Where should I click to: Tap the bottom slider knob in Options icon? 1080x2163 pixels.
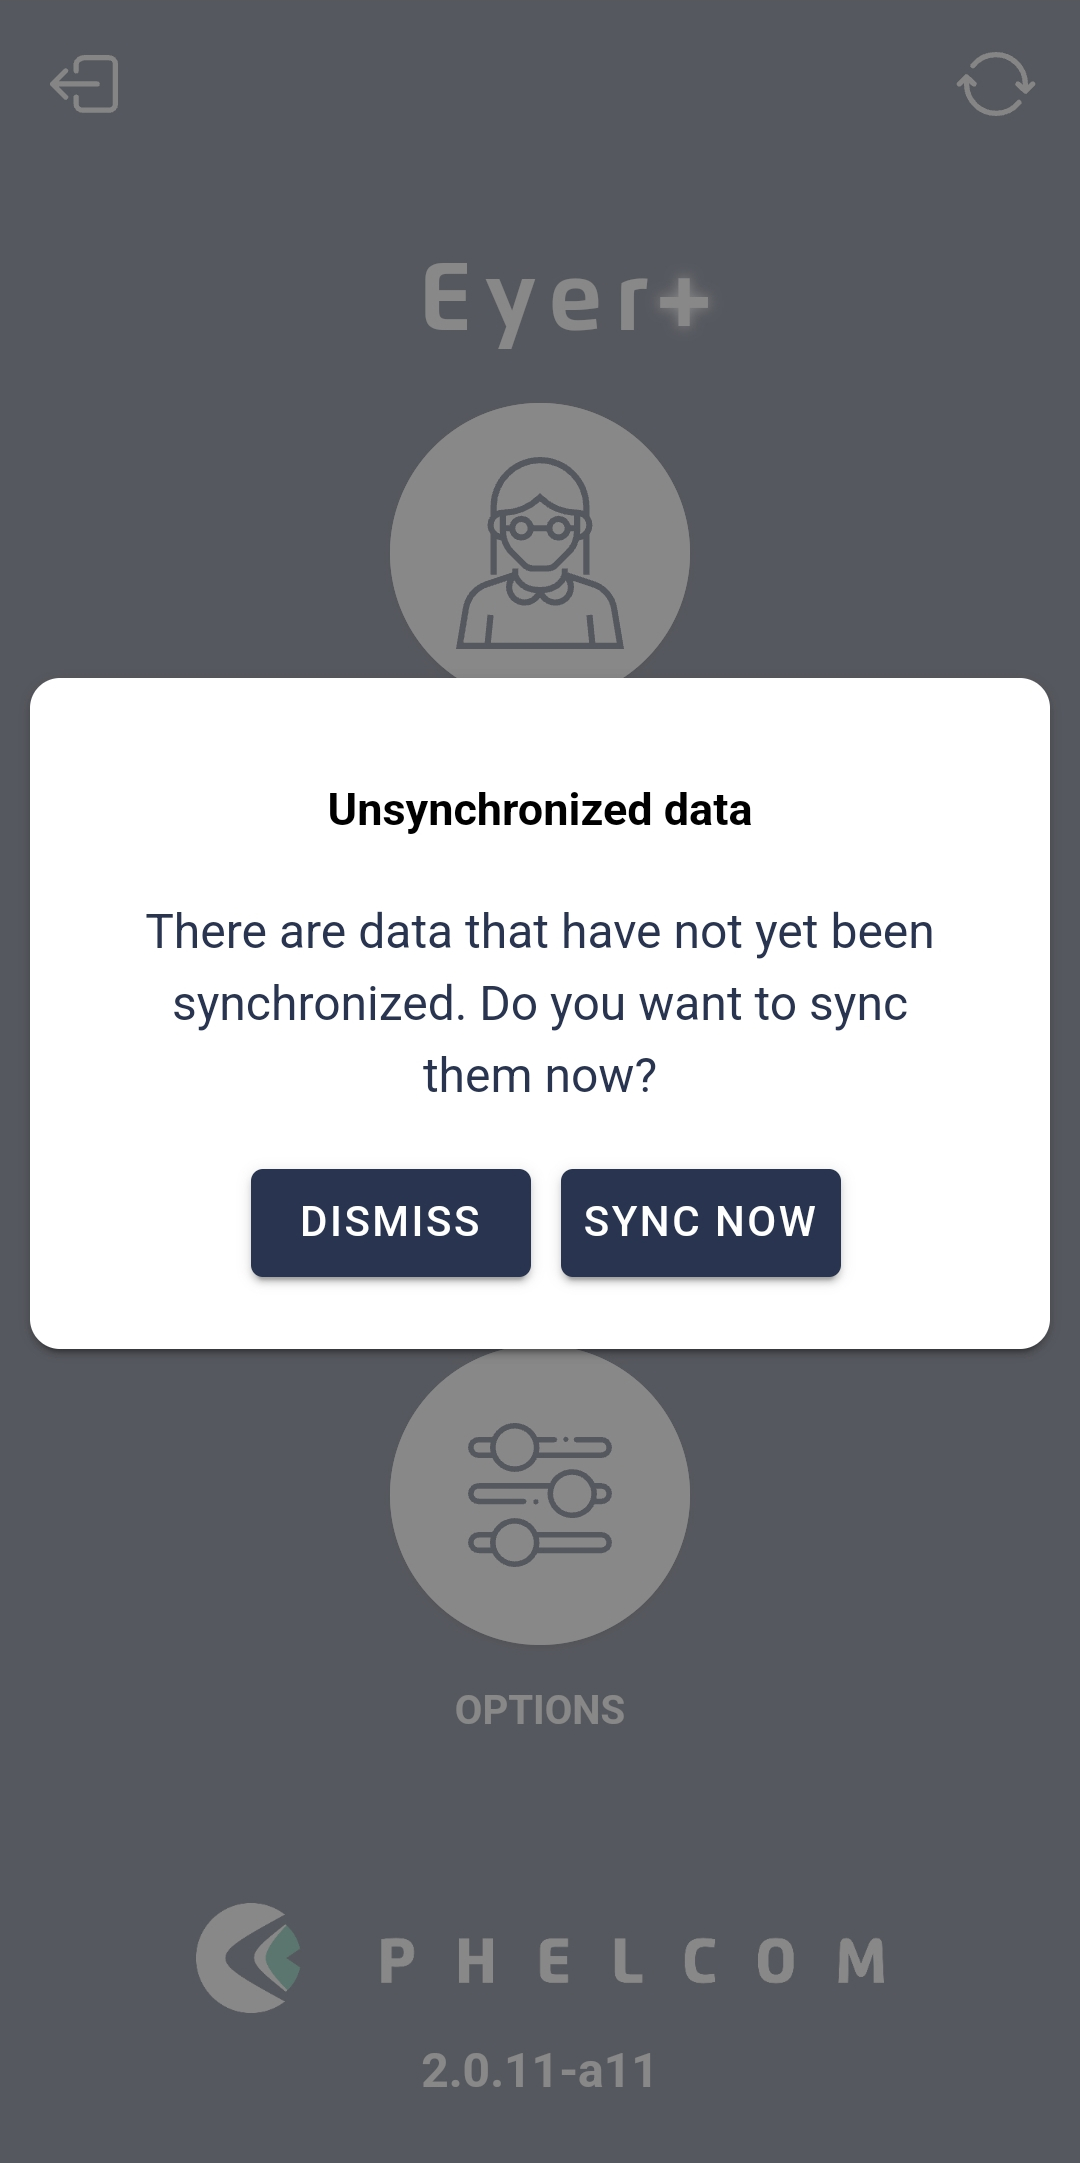516,1542
